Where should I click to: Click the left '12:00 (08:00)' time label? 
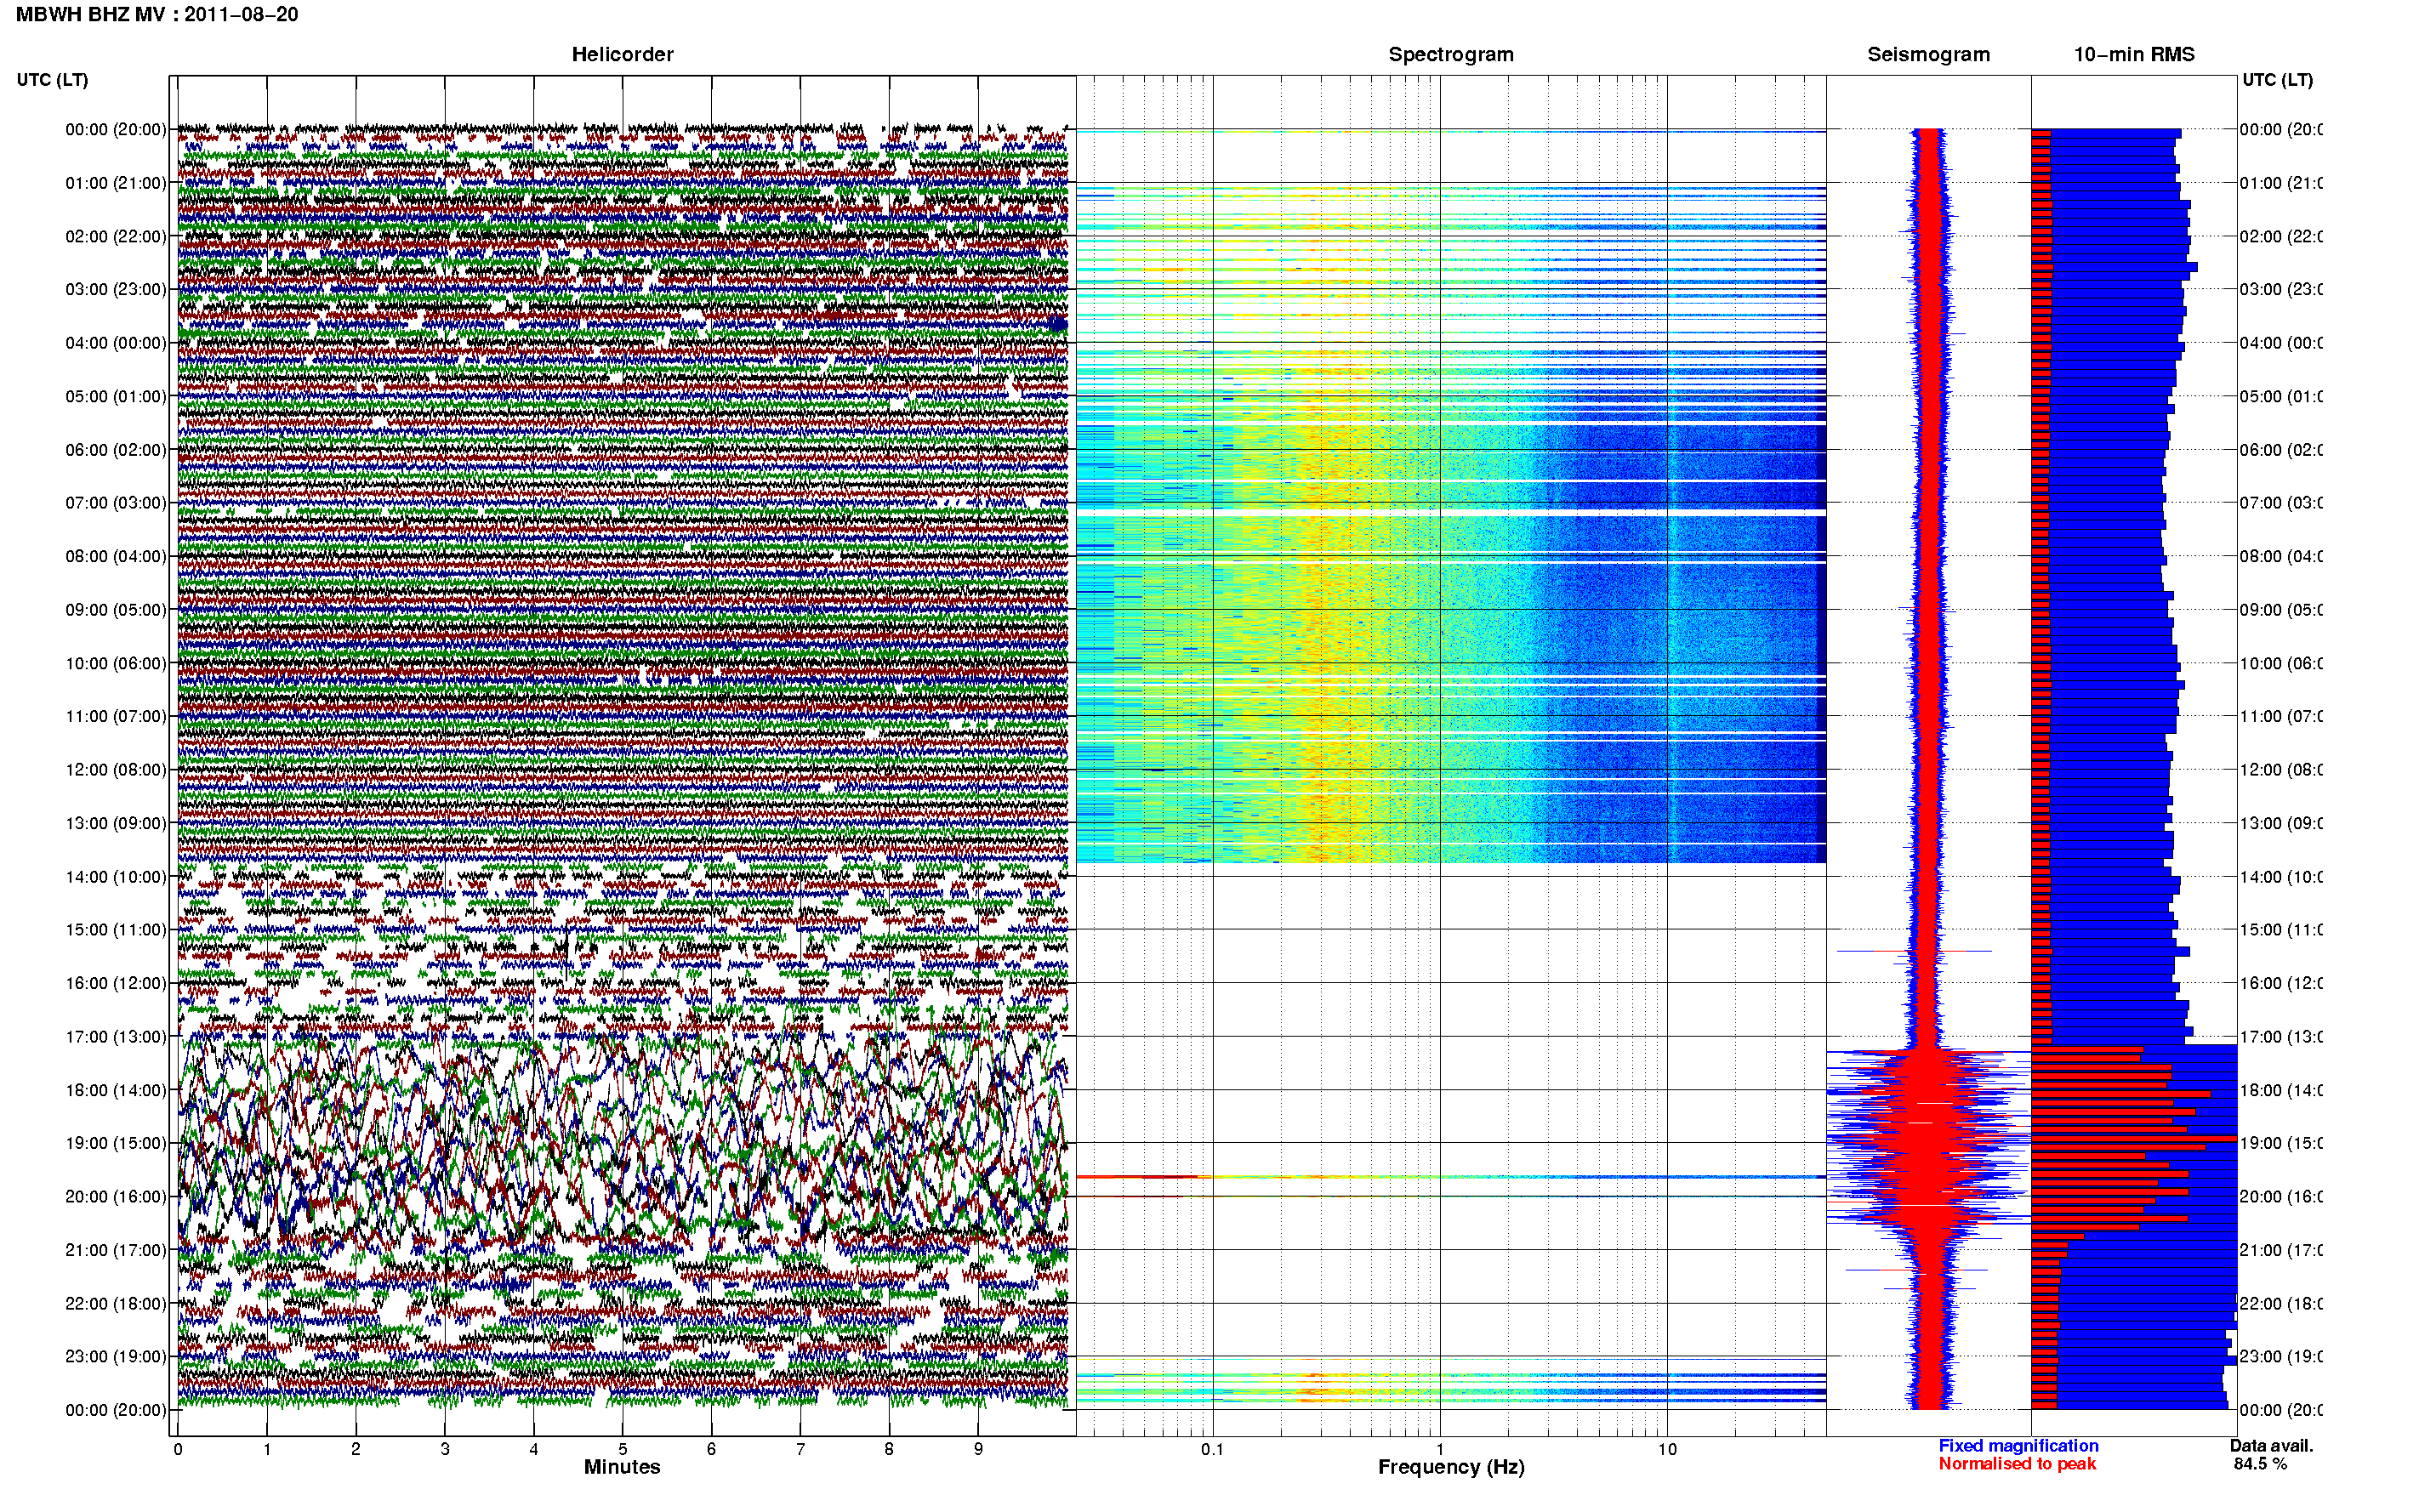tap(116, 769)
